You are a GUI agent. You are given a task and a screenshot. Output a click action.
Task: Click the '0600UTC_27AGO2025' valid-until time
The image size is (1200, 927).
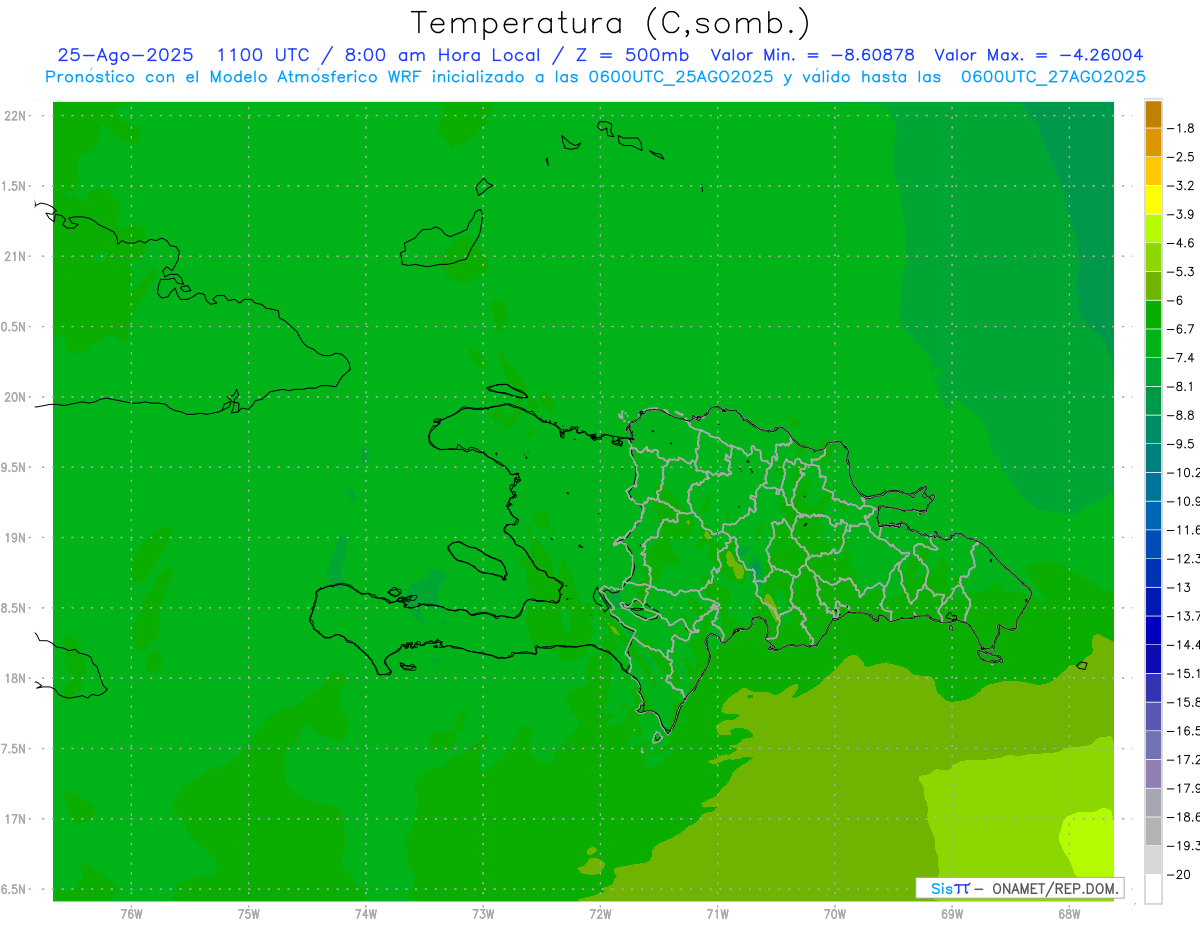point(1053,77)
